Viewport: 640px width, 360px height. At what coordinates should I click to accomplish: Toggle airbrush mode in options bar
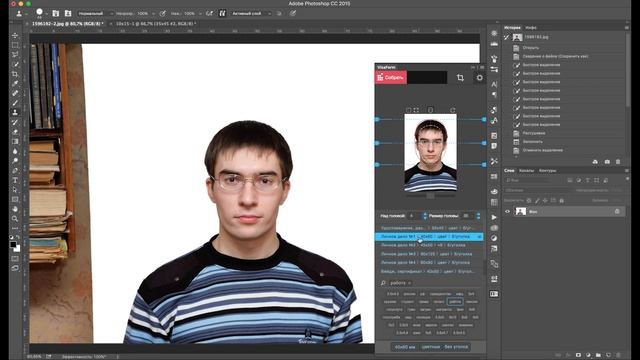(x=209, y=13)
